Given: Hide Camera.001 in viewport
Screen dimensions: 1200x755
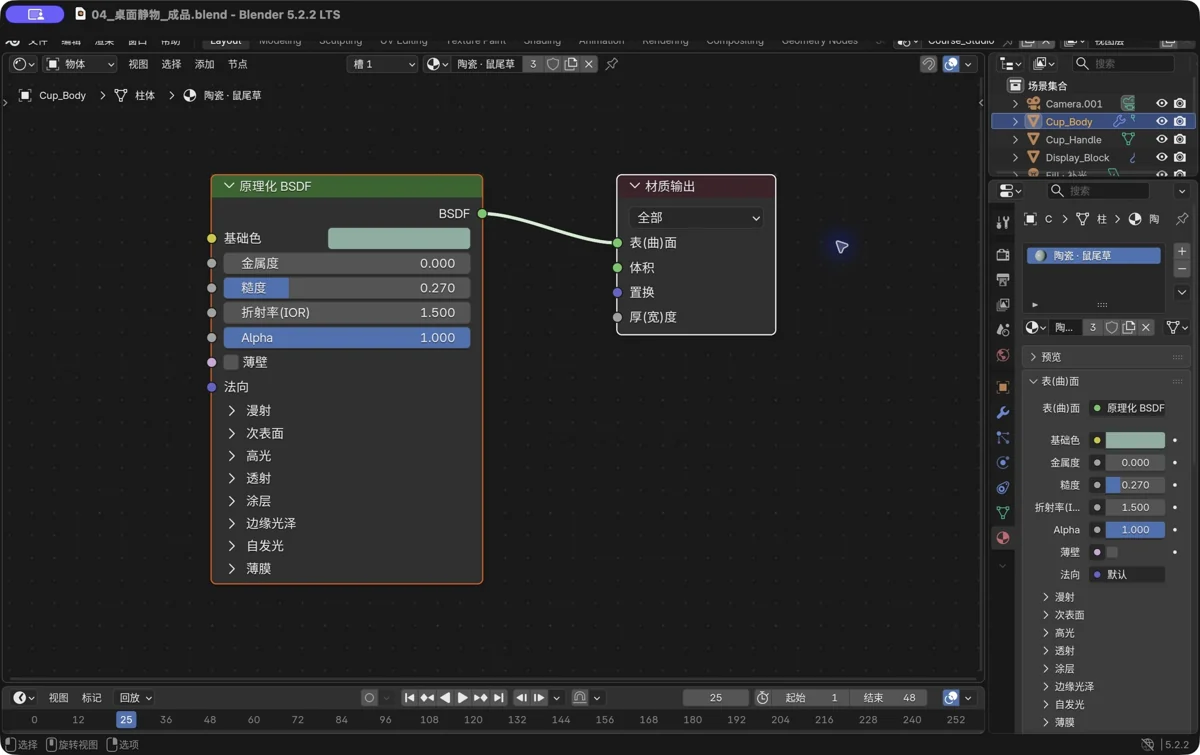Looking at the screenshot, I should tap(1162, 103).
